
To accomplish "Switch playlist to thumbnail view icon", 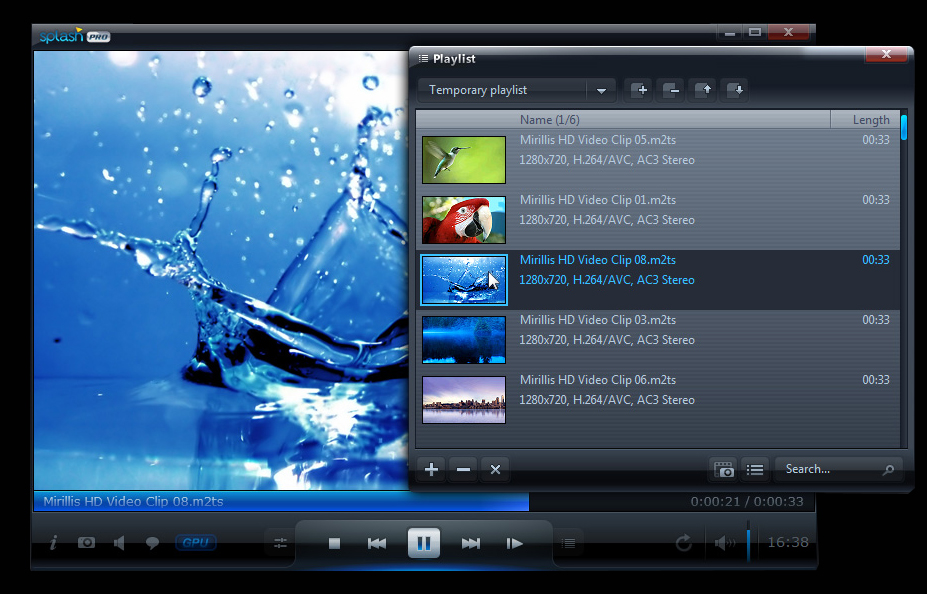I will tap(723, 469).
